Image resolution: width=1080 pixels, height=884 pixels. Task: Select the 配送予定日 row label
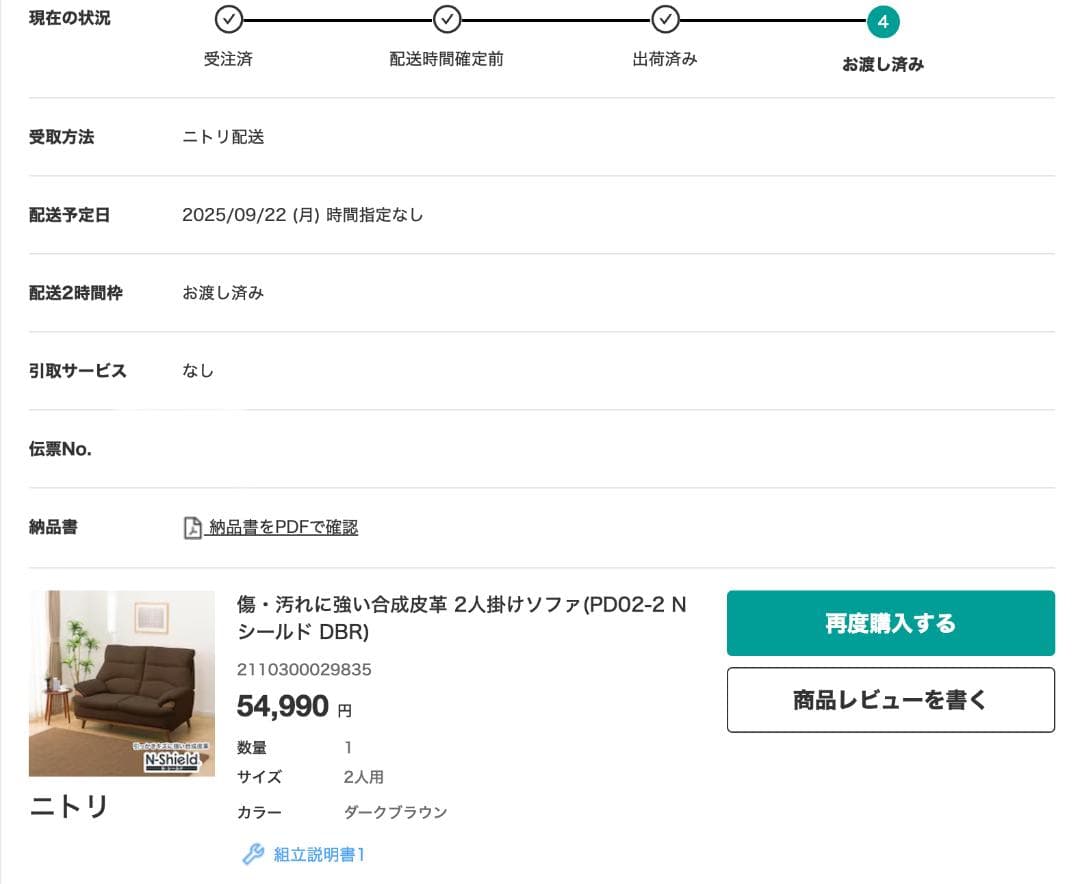[69, 215]
